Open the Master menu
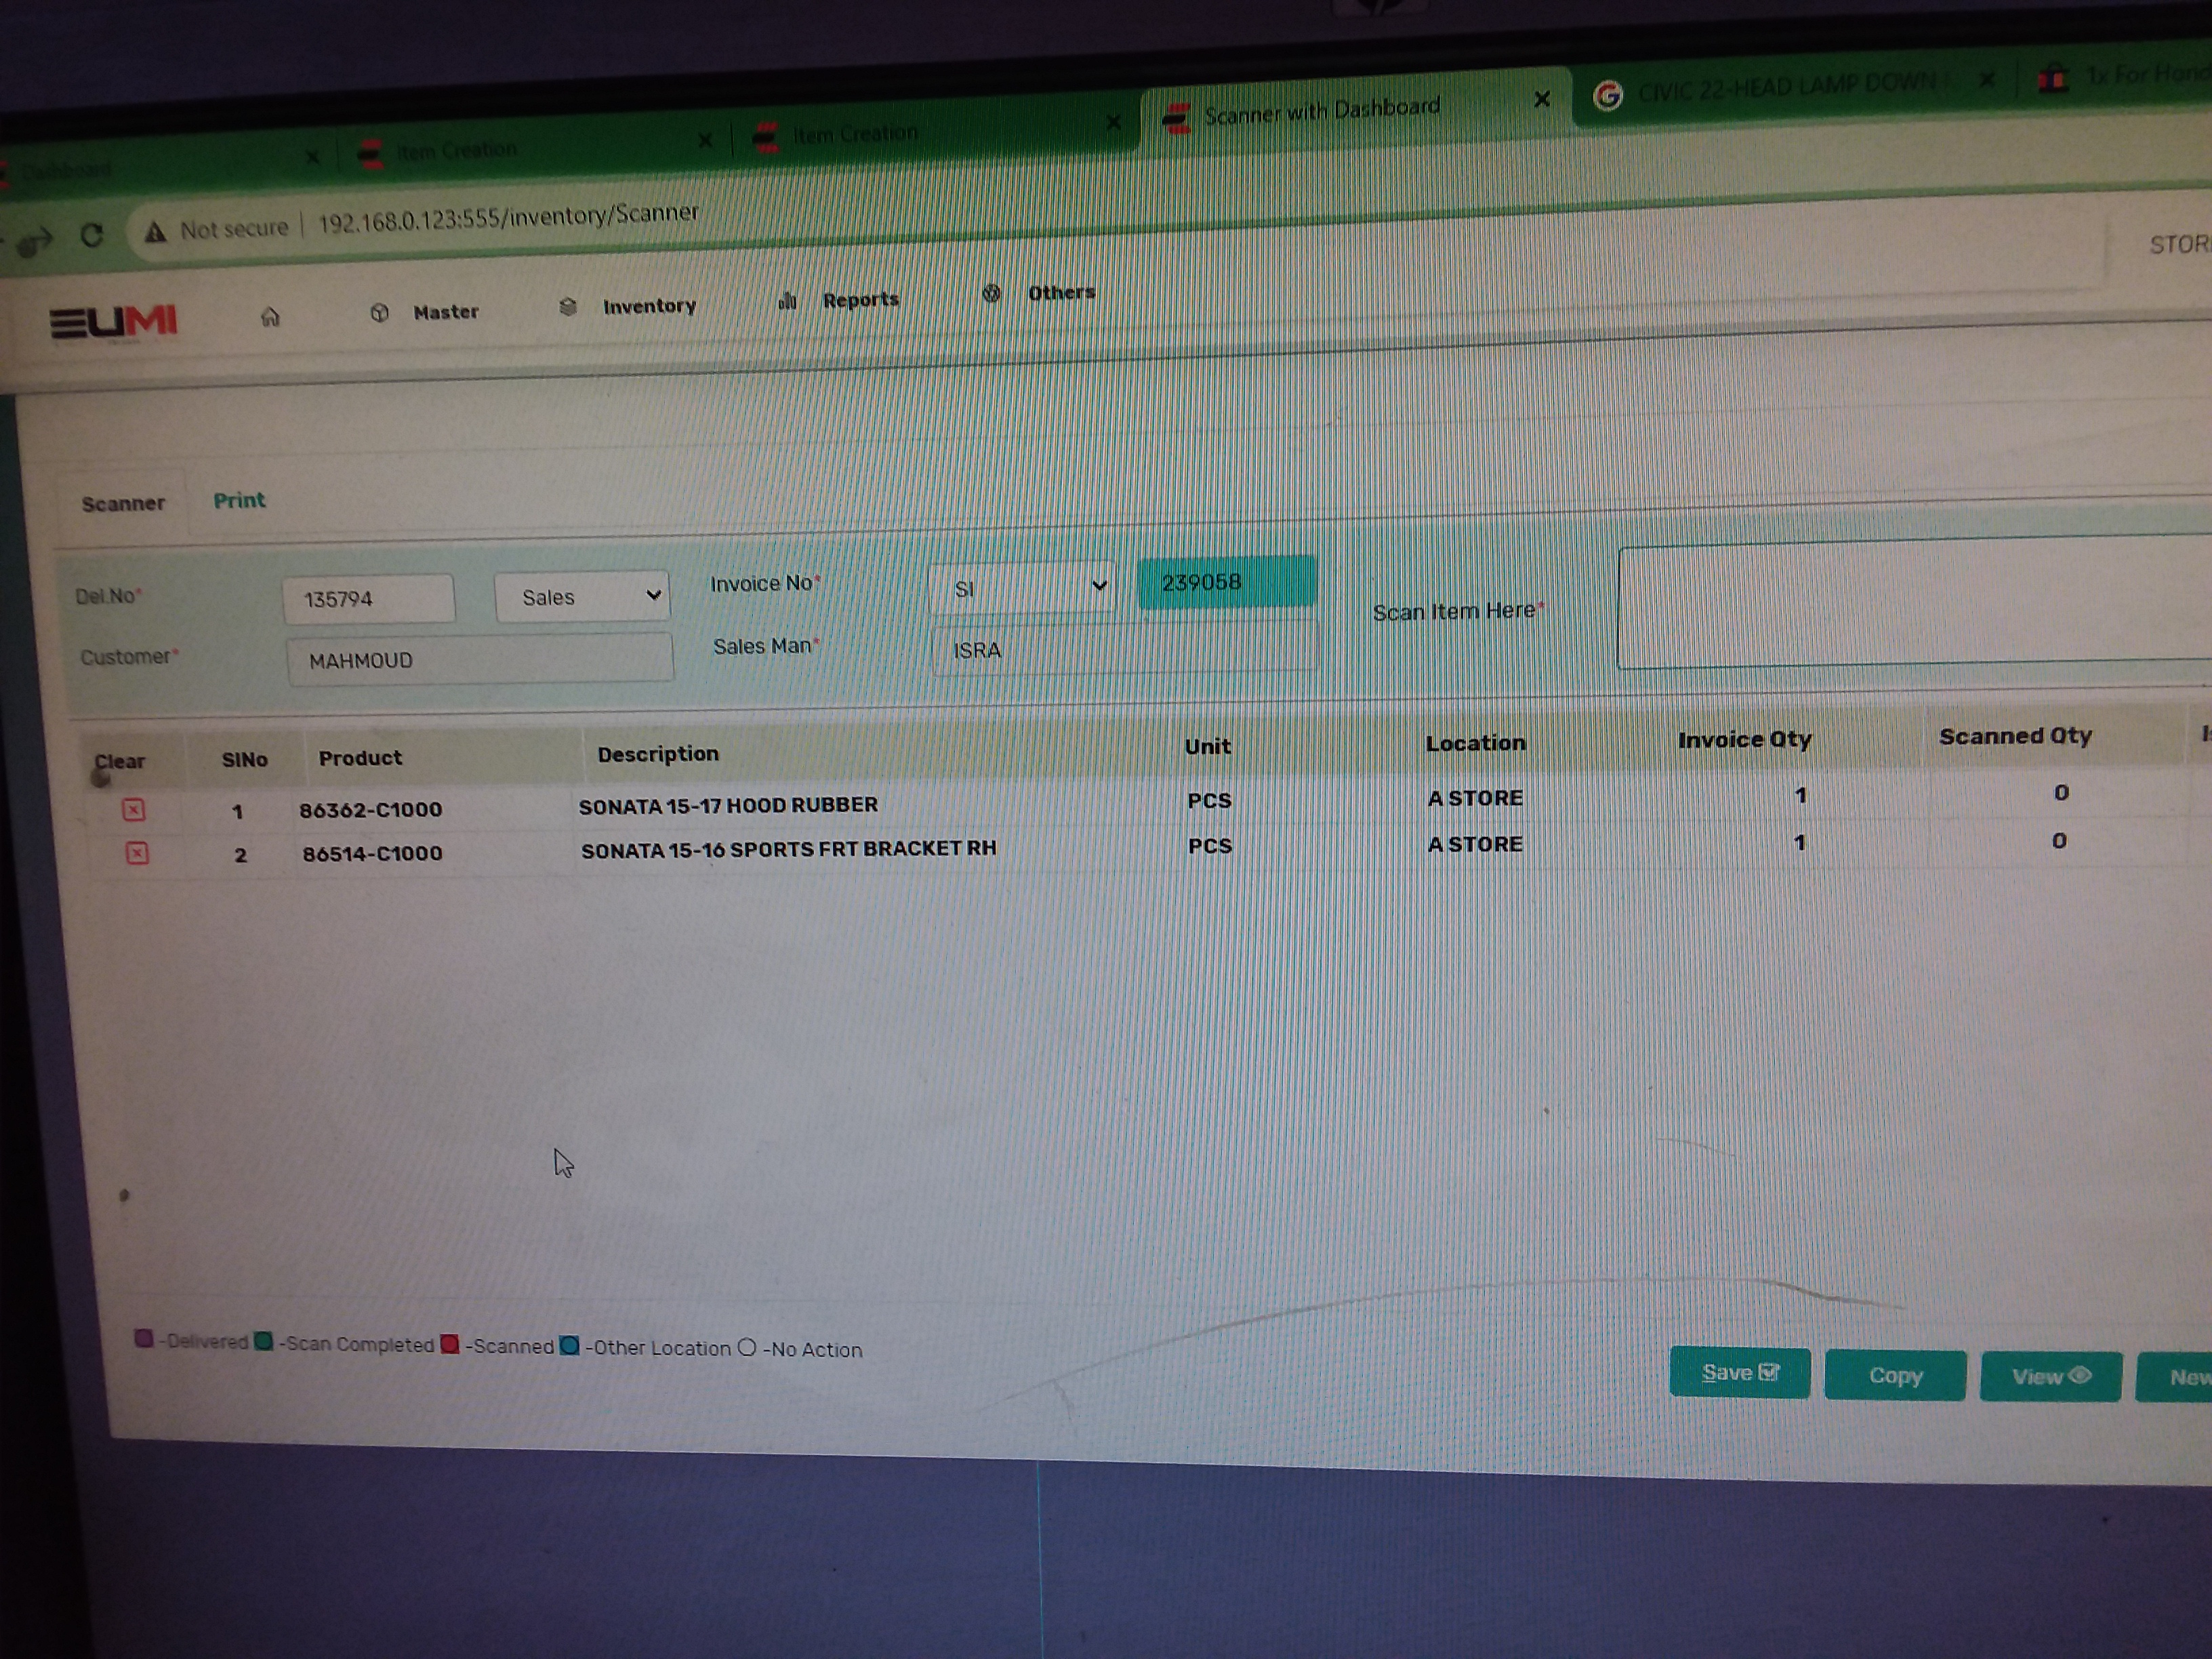 (446, 312)
